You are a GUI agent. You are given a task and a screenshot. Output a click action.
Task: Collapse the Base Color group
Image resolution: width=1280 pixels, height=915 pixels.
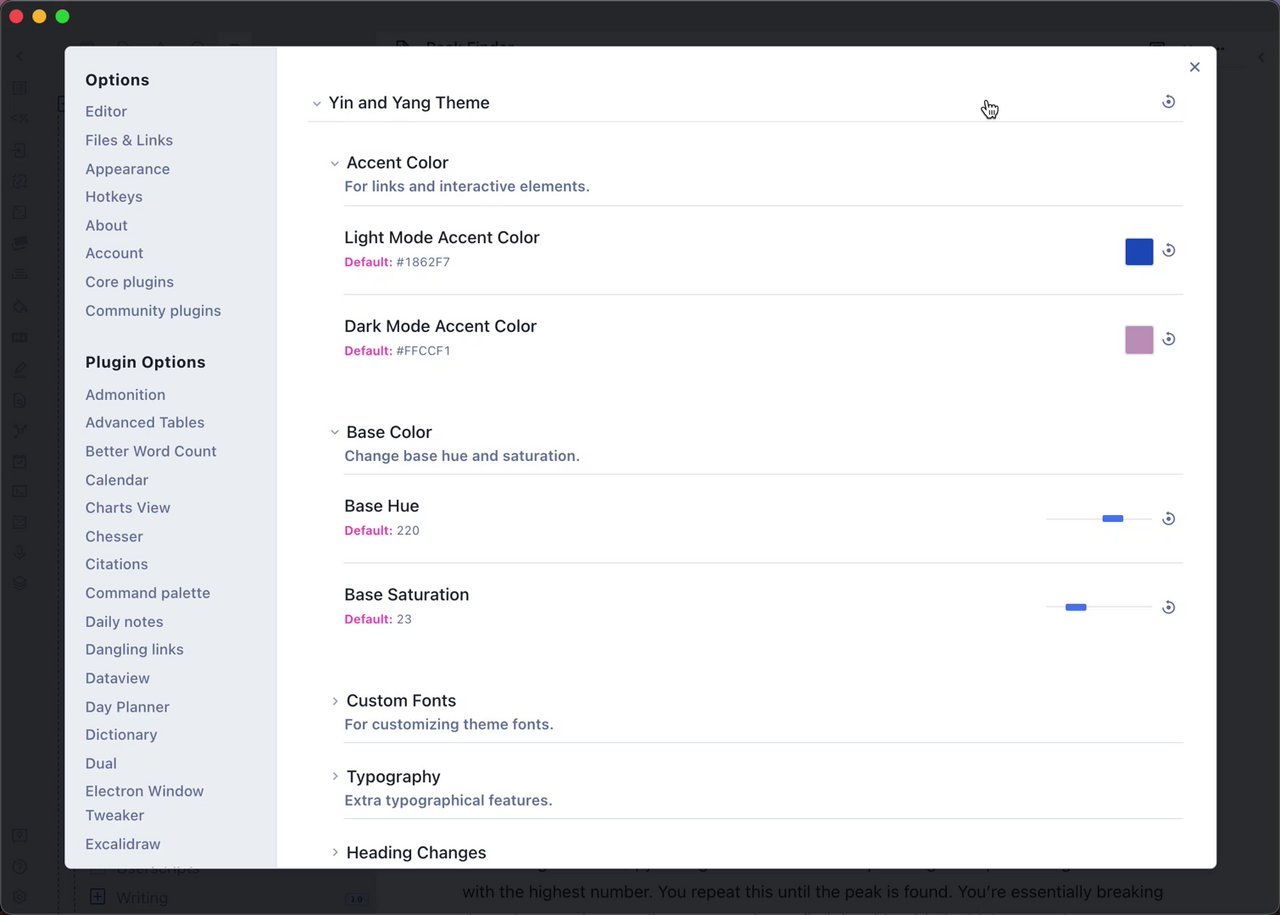pyautogui.click(x=335, y=432)
